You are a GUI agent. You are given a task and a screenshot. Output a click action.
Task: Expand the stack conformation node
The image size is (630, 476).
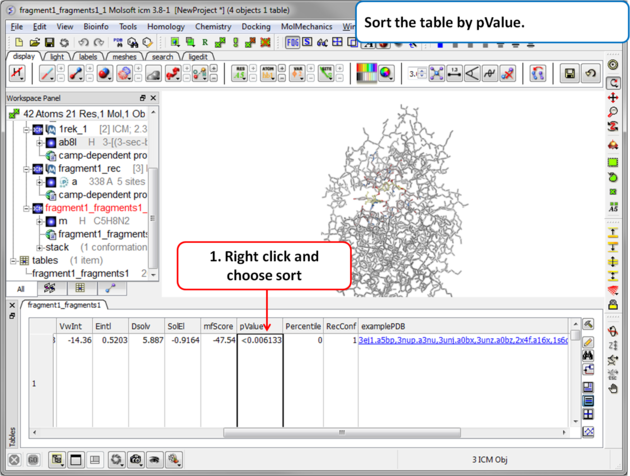click(x=39, y=247)
